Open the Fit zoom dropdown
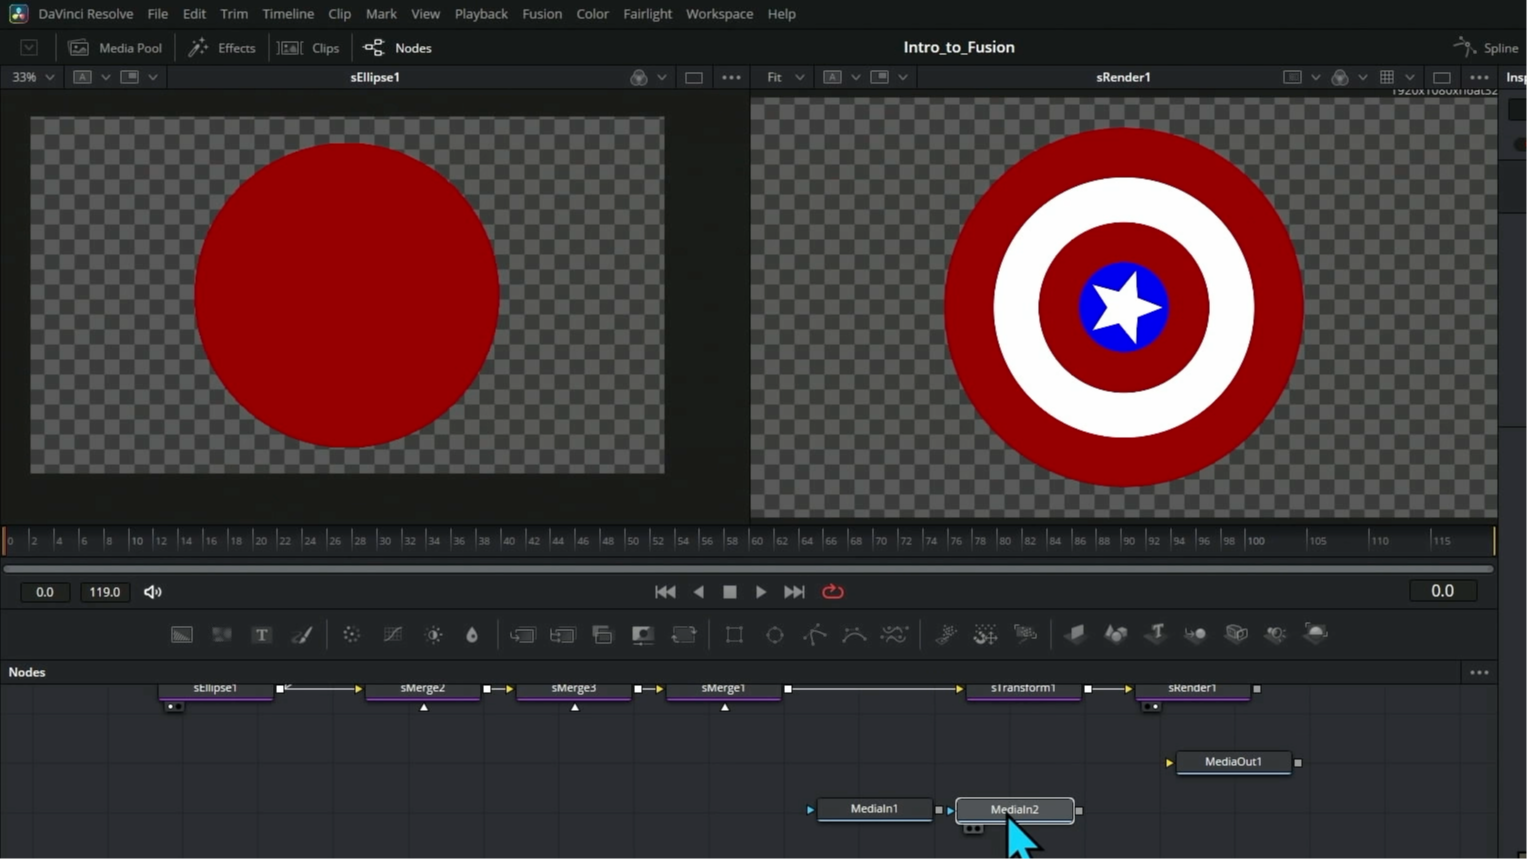This screenshot has width=1527, height=859. (x=785, y=77)
